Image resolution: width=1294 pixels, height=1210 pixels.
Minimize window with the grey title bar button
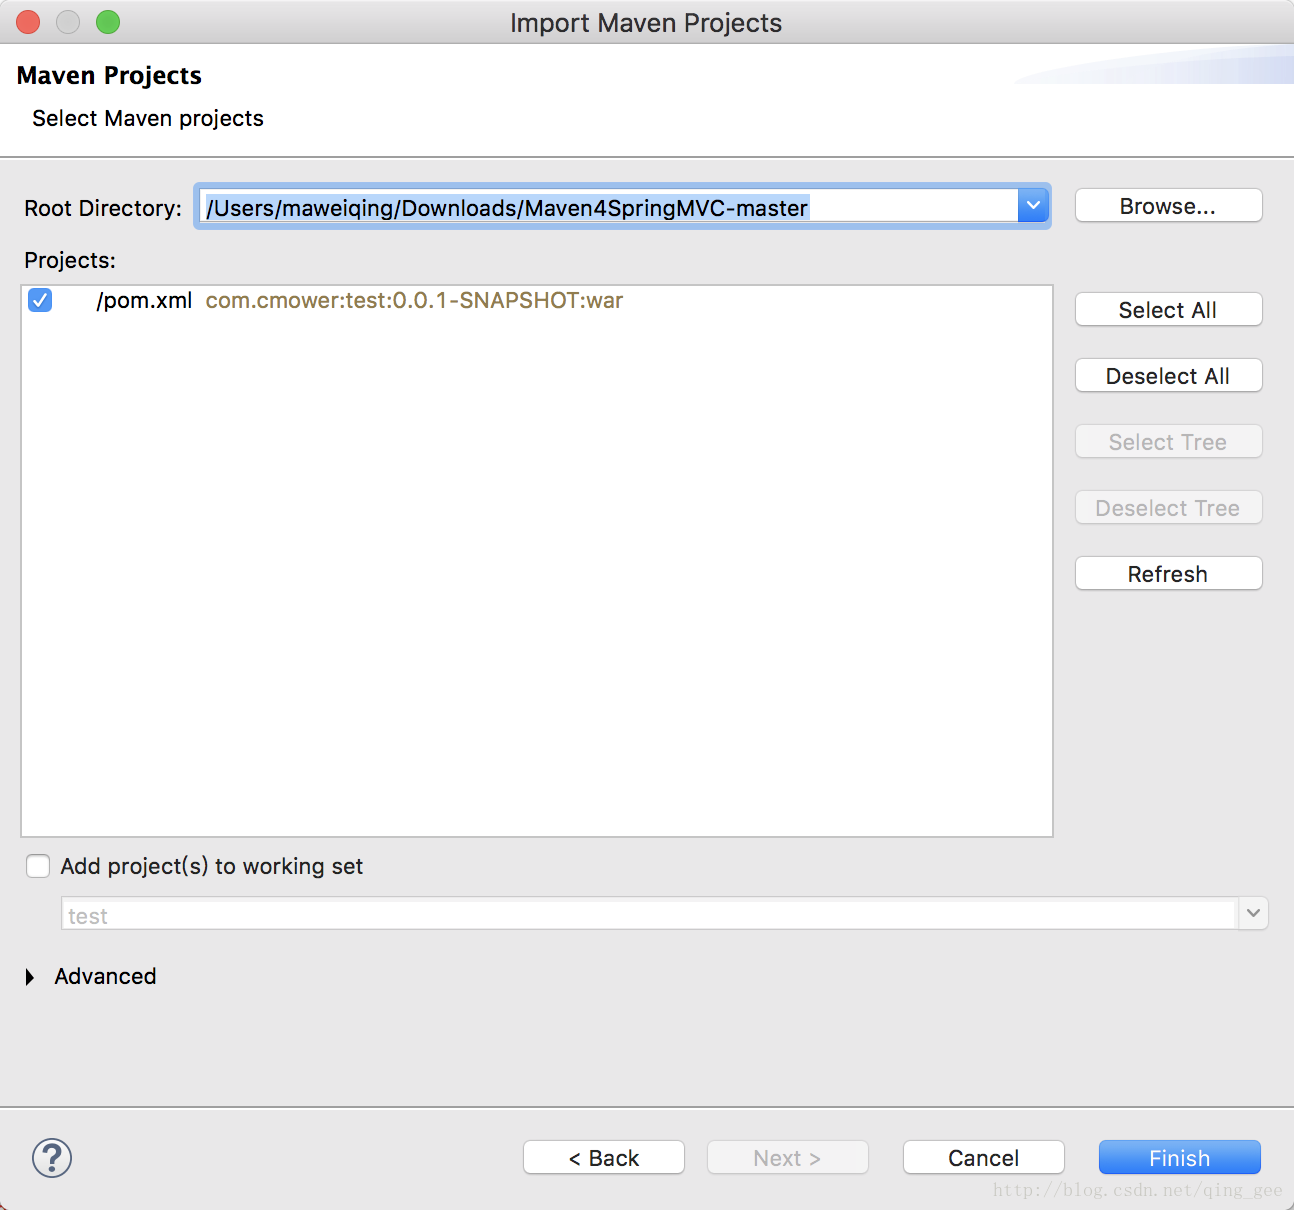[x=68, y=22]
